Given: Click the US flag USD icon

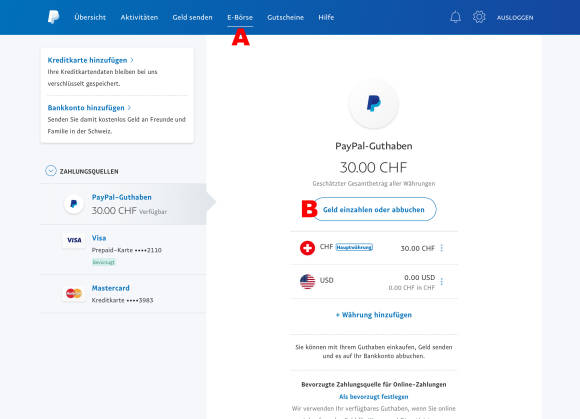Looking at the screenshot, I should click(x=307, y=281).
